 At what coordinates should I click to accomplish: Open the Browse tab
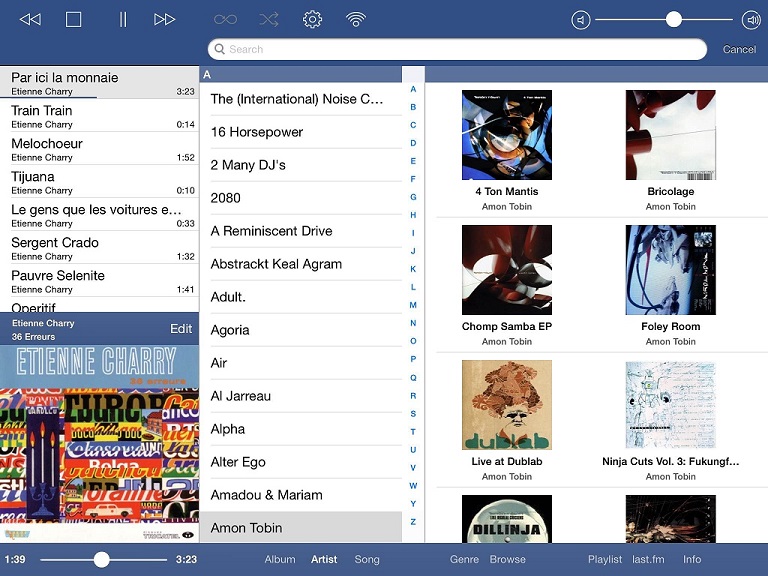(x=507, y=559)
